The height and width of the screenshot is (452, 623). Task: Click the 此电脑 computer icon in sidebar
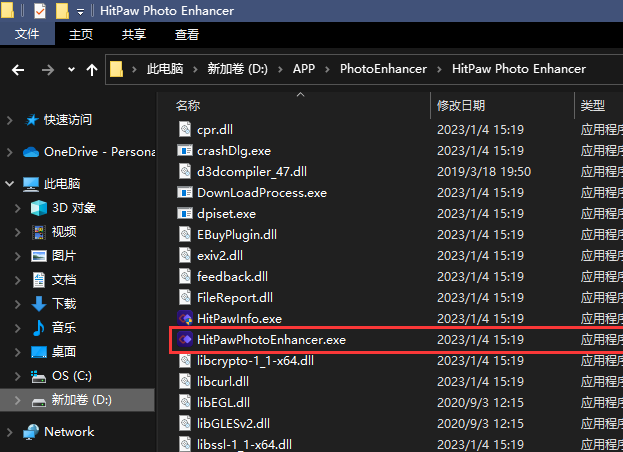pos(31,184)
